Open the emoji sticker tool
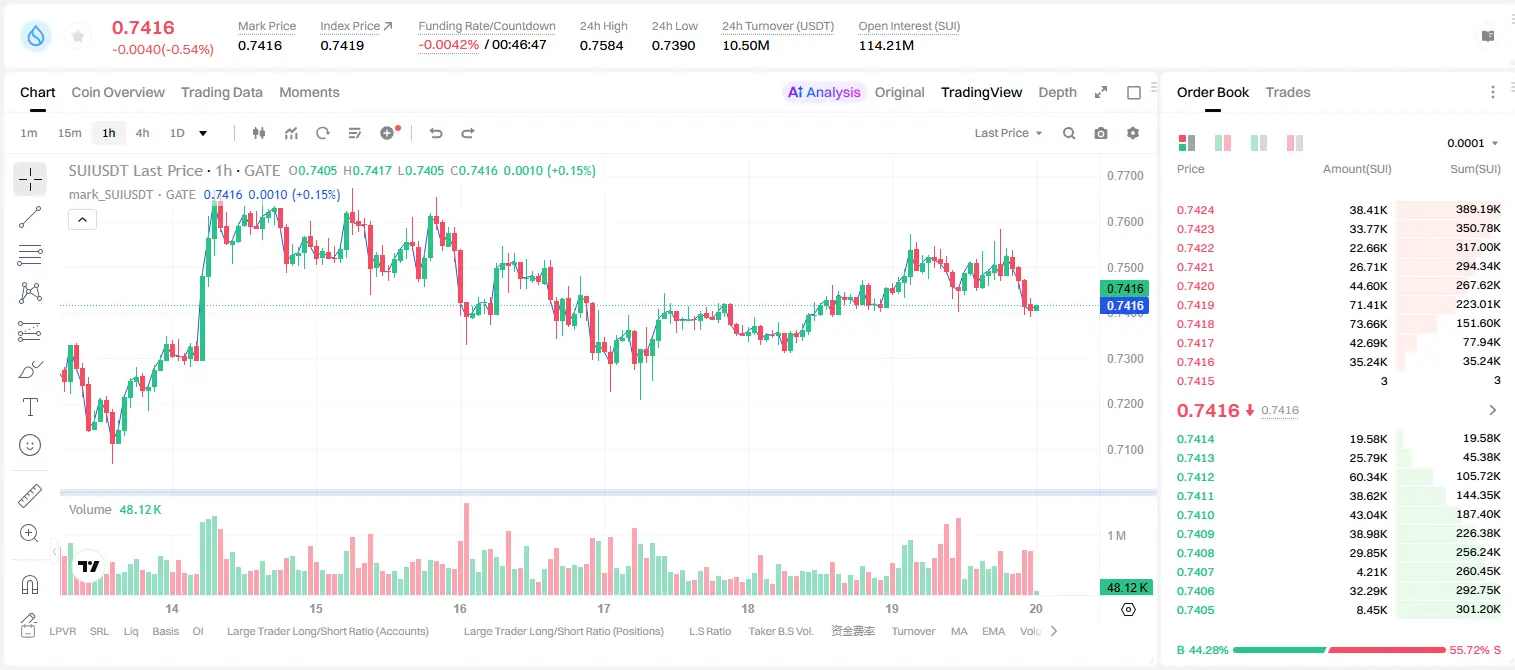 (30, 445)
